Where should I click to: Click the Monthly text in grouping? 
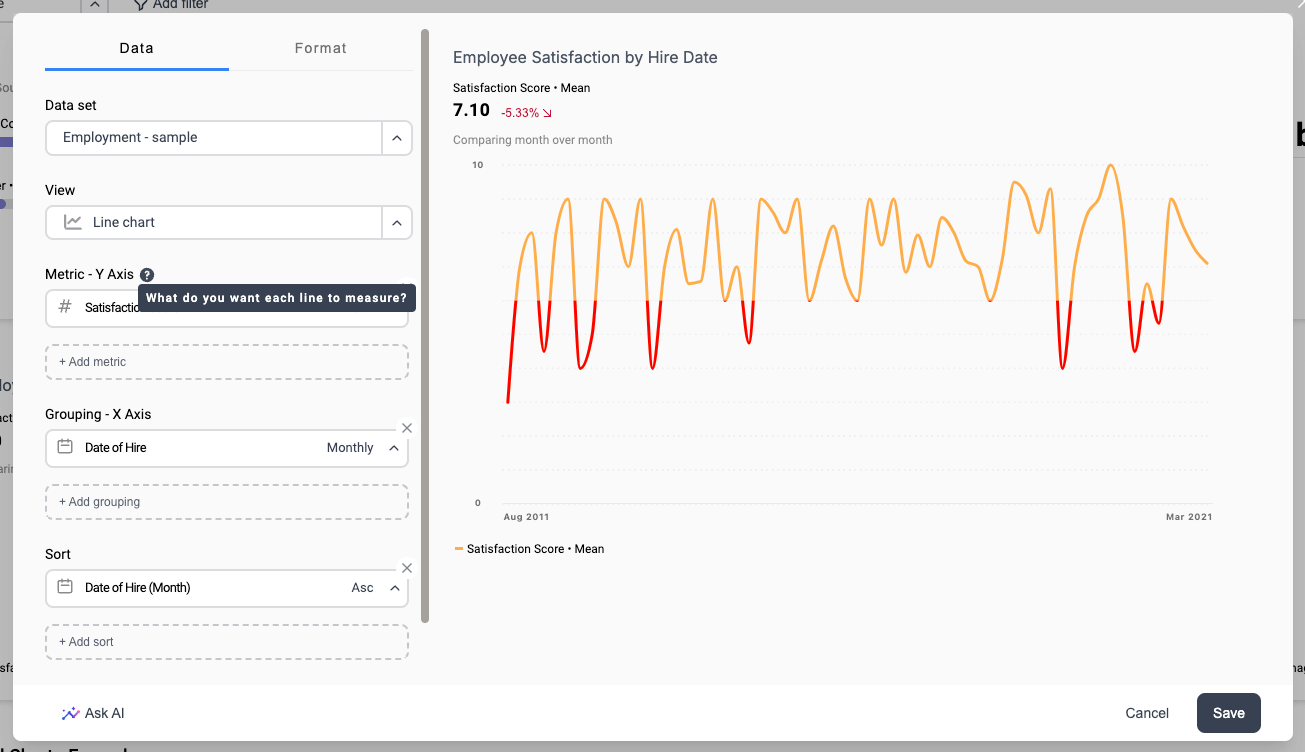pos(350,448)
